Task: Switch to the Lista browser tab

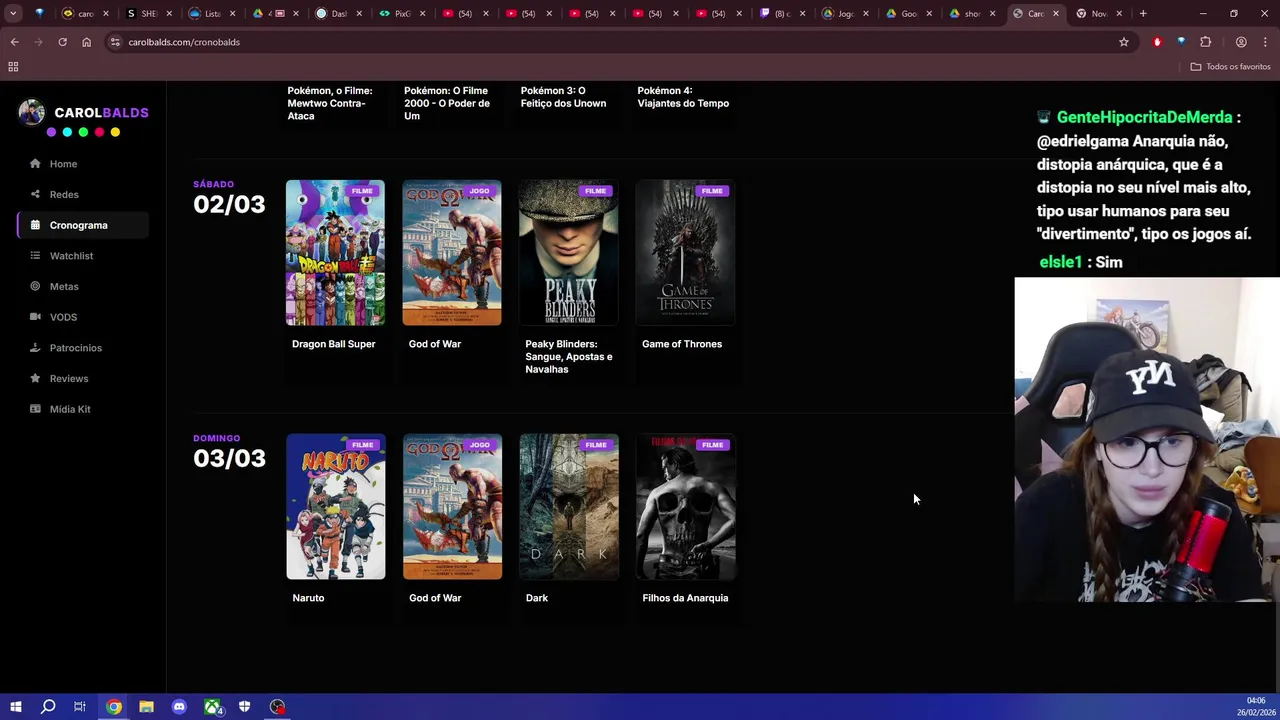Action: point(212,13)
